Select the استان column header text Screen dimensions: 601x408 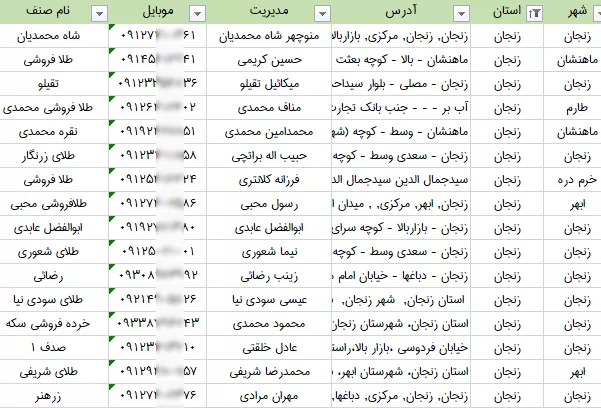[507, 11]
